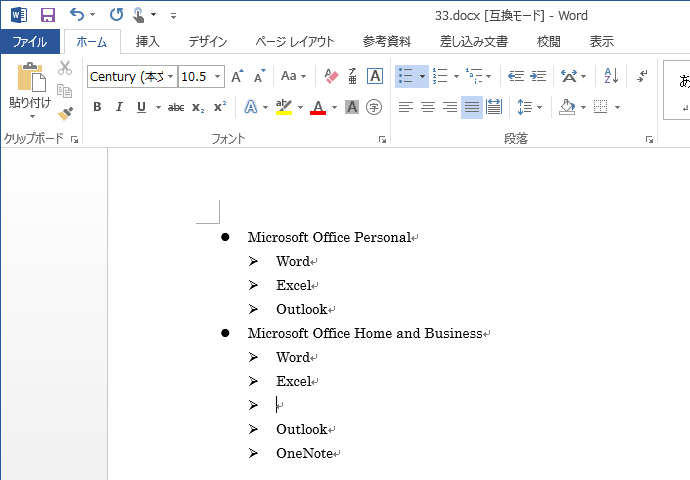Viewport: 690px width, 480px height.
Task: Click the Century font name box
Action: [126, 77]
